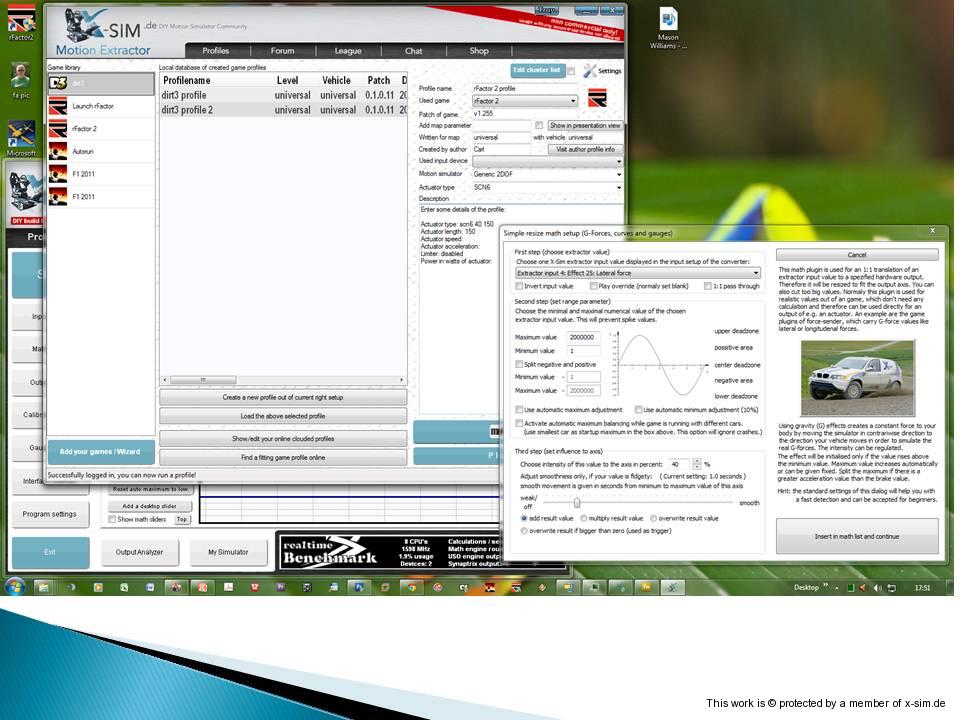Select the dirt3 game icon in library
Image resolution: width=960 pixels, height=720 pixels.
pyautogui.click(x=58, y=83)
